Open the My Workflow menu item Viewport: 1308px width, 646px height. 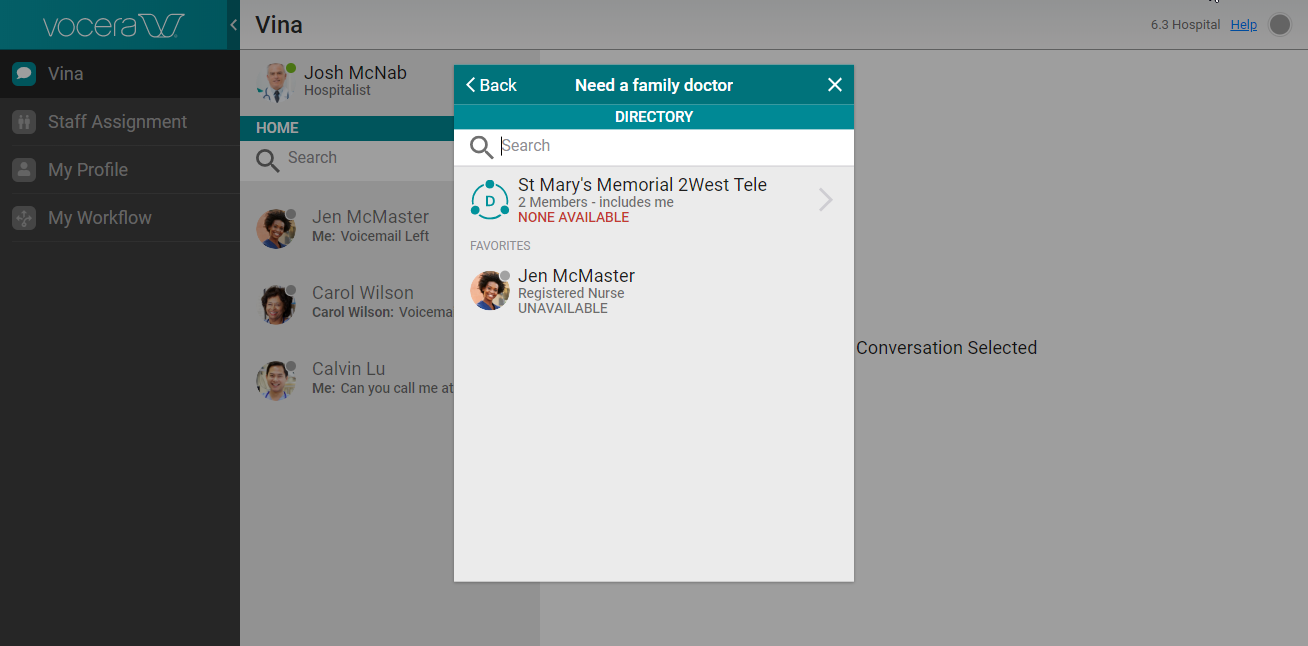[100, 218]
